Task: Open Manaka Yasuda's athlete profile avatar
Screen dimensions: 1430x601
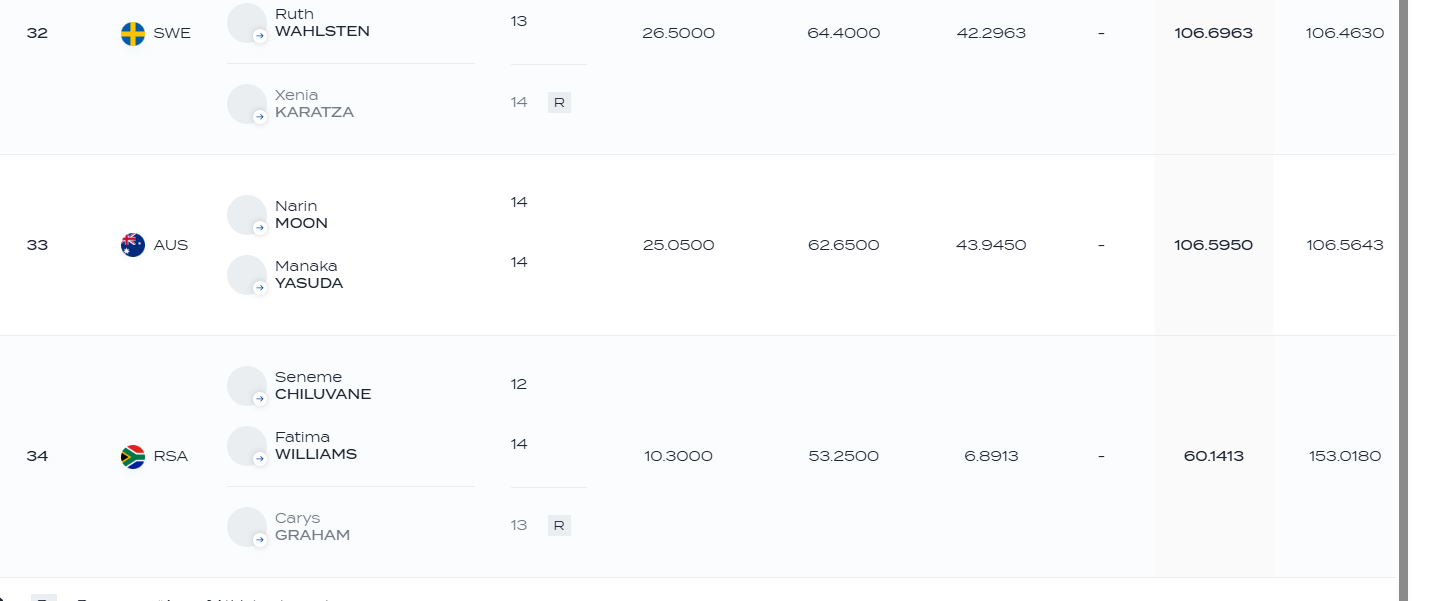Action: tap(247, 275)
